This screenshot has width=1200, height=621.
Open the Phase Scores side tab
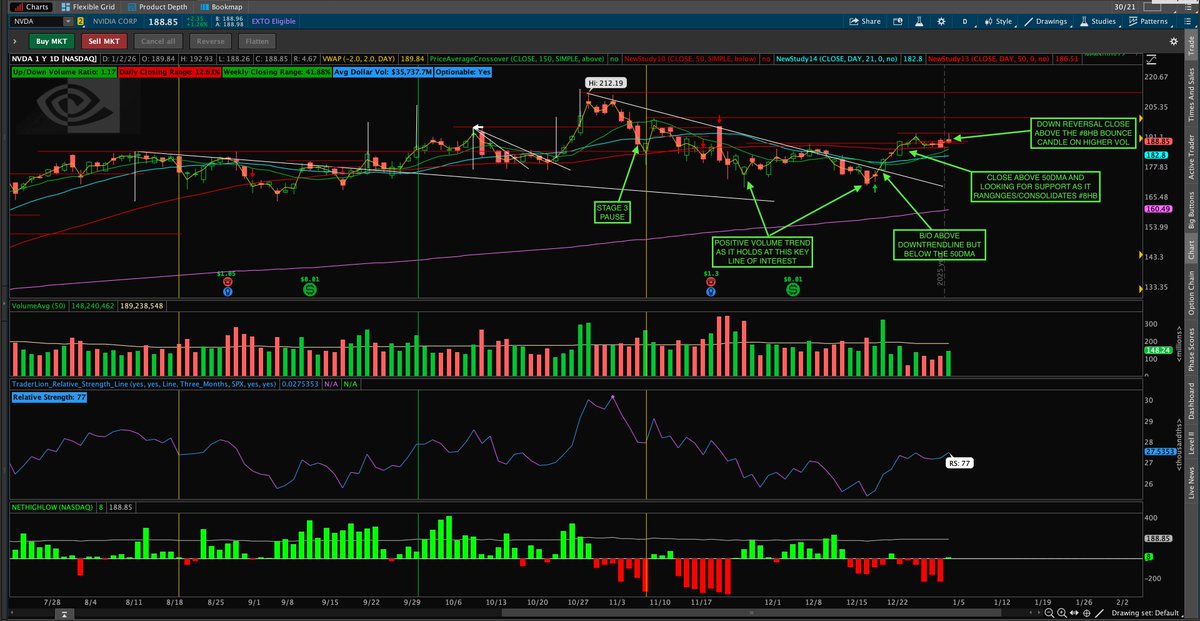(x=1190, y=349)
